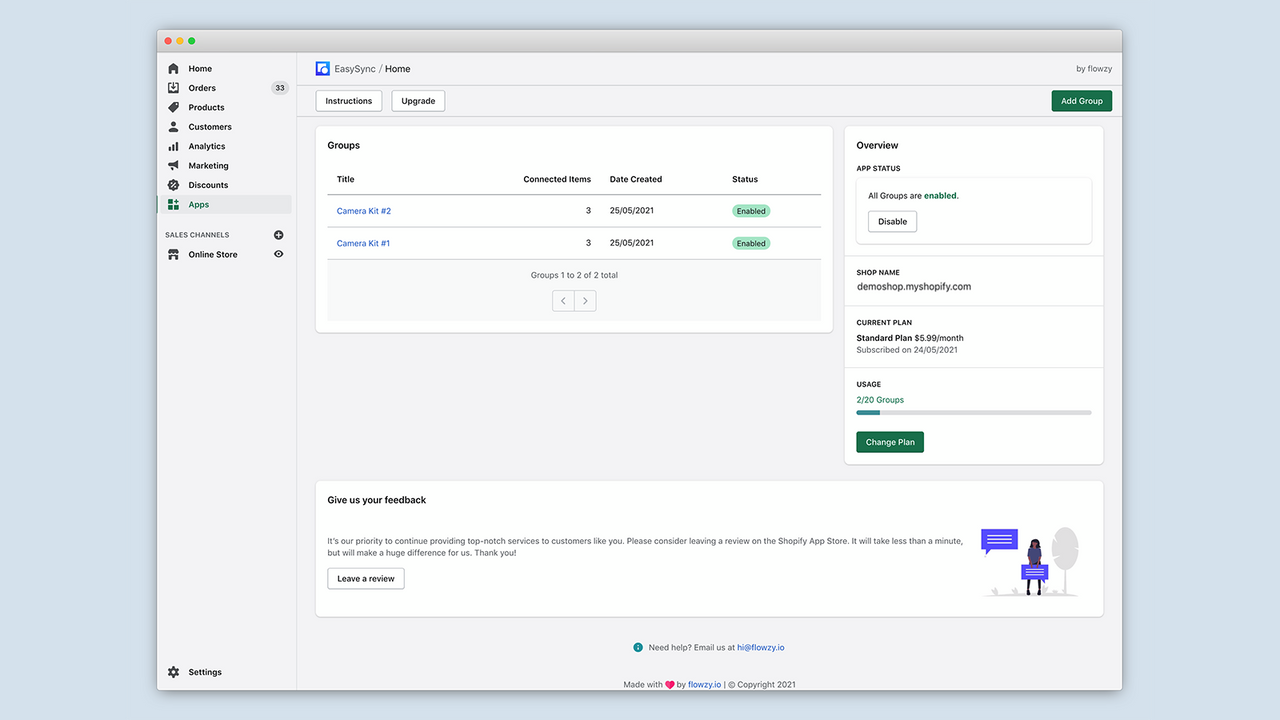
Task: Expand sales channels with the plus icon
Action: 278,234
